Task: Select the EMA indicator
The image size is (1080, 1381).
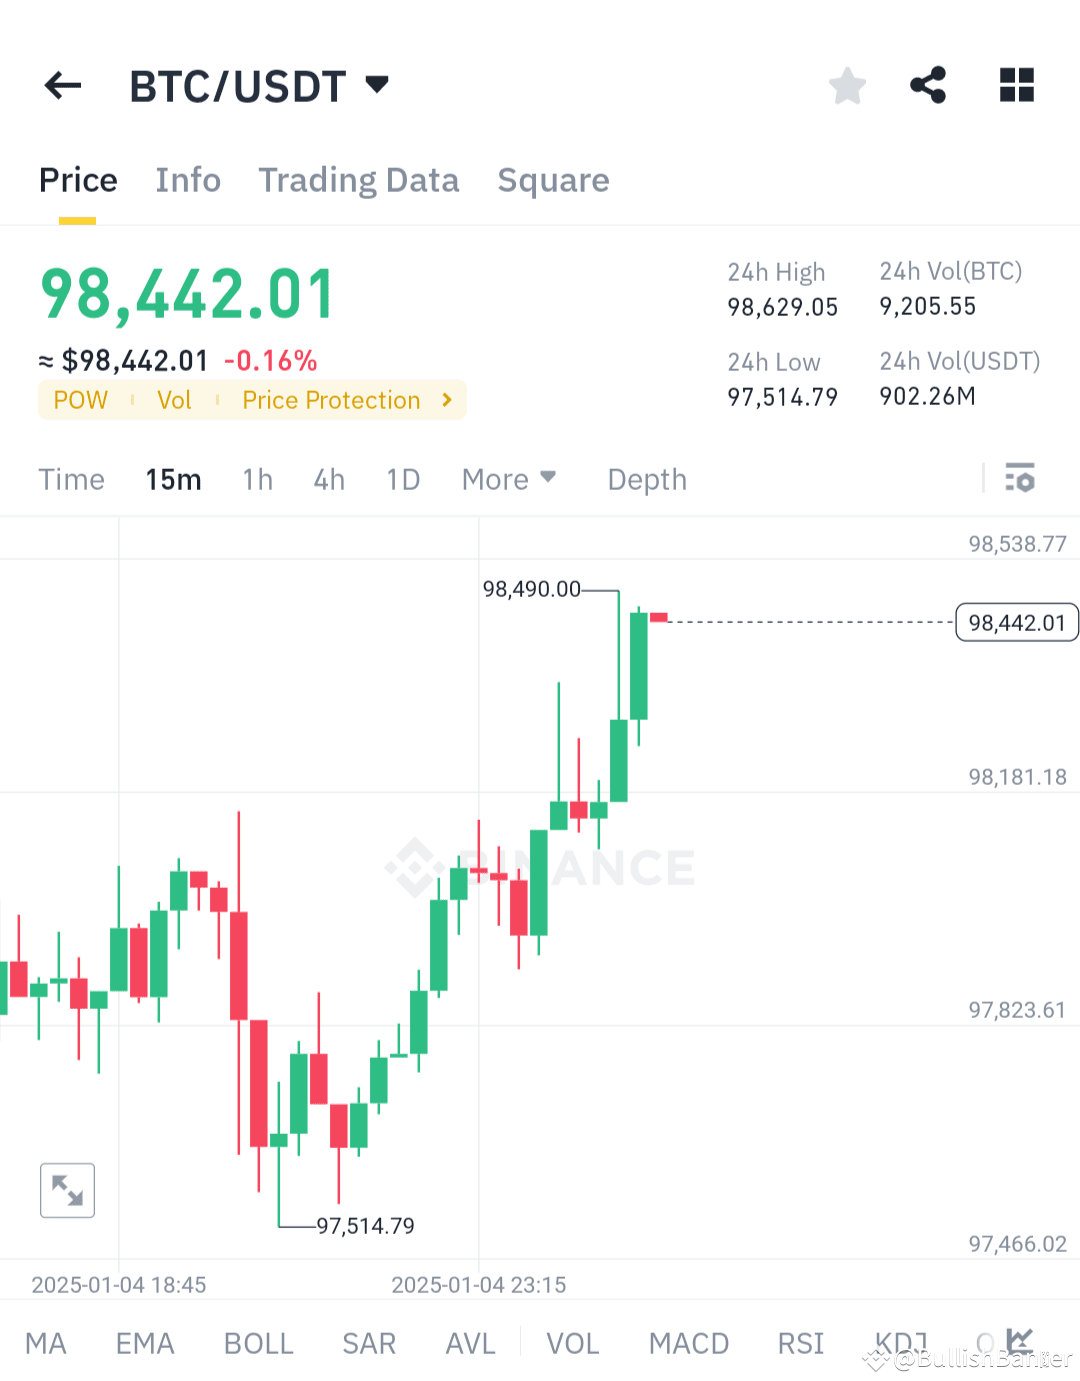Action: pos(144,1344)
